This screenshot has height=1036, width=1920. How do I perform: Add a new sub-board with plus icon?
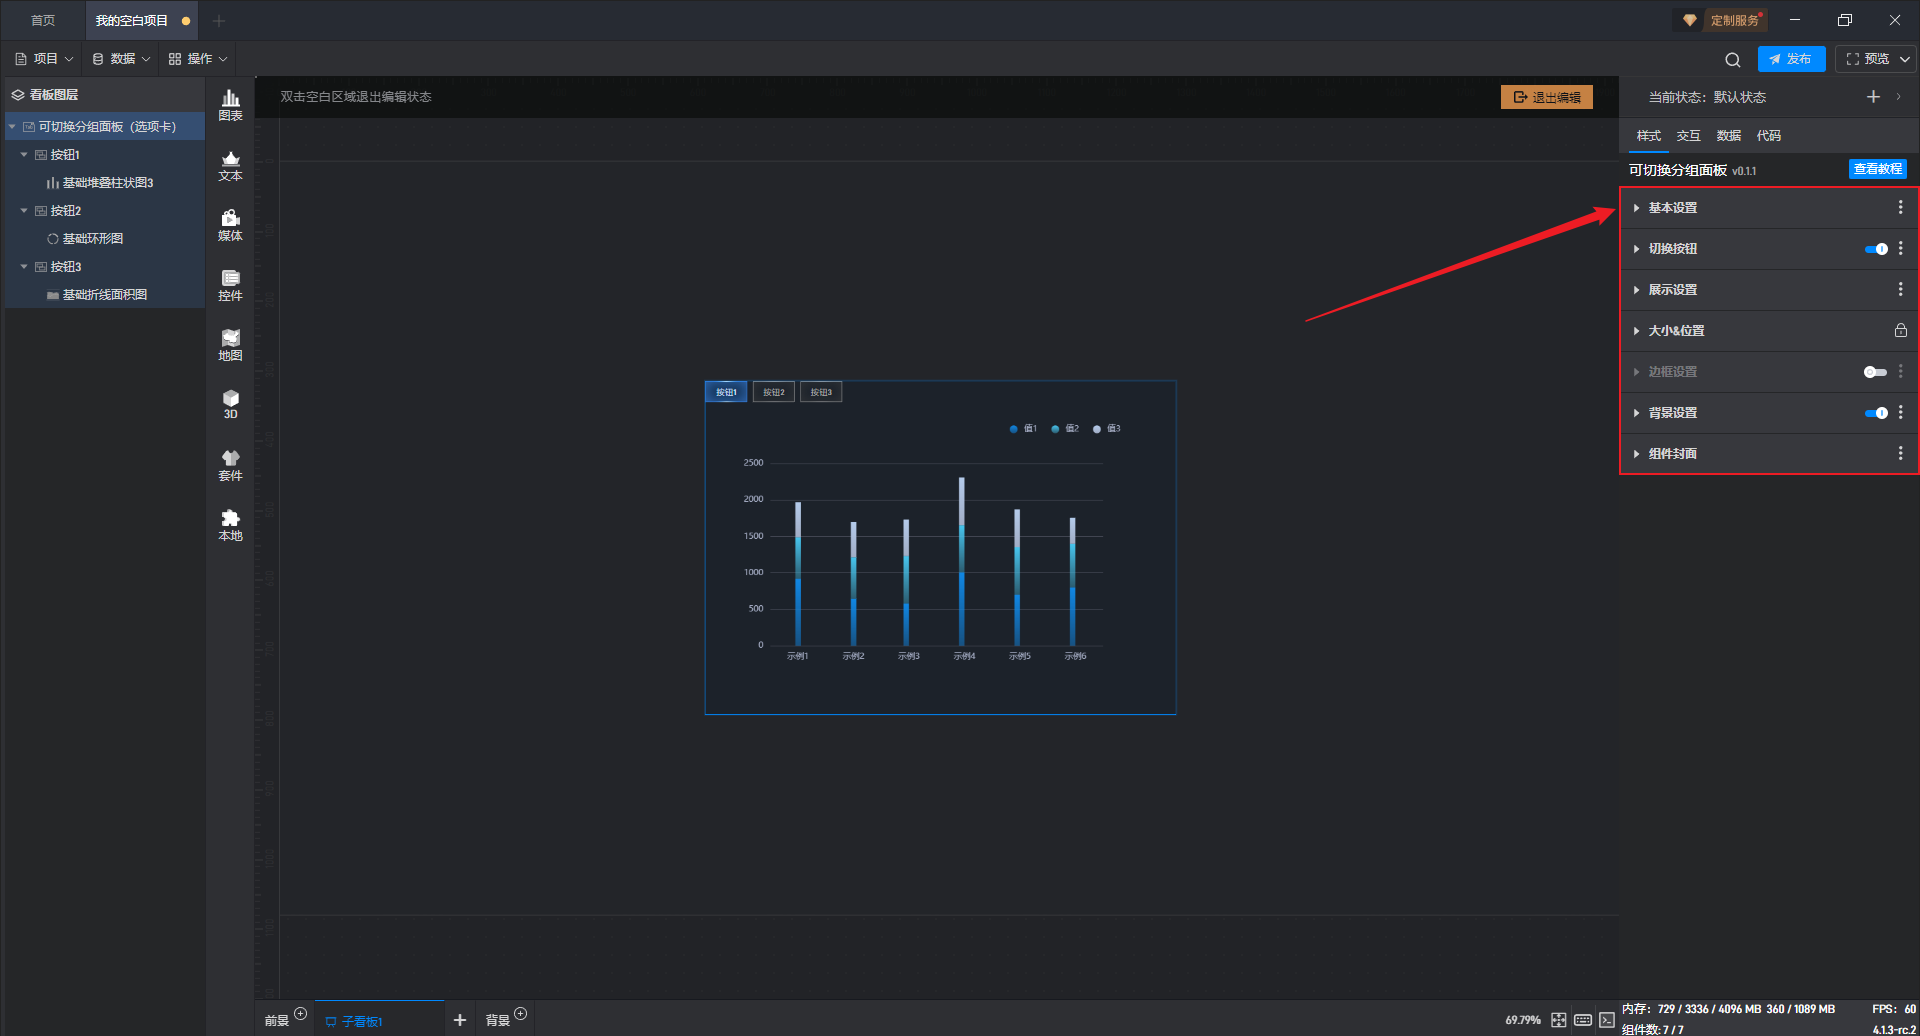460,1020
